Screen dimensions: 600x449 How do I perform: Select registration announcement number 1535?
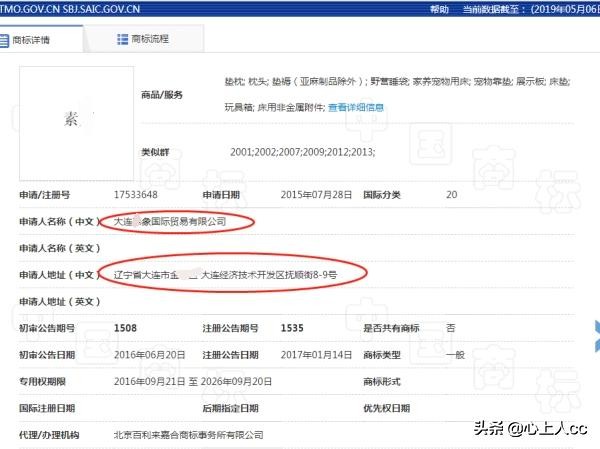click(292, 328)
